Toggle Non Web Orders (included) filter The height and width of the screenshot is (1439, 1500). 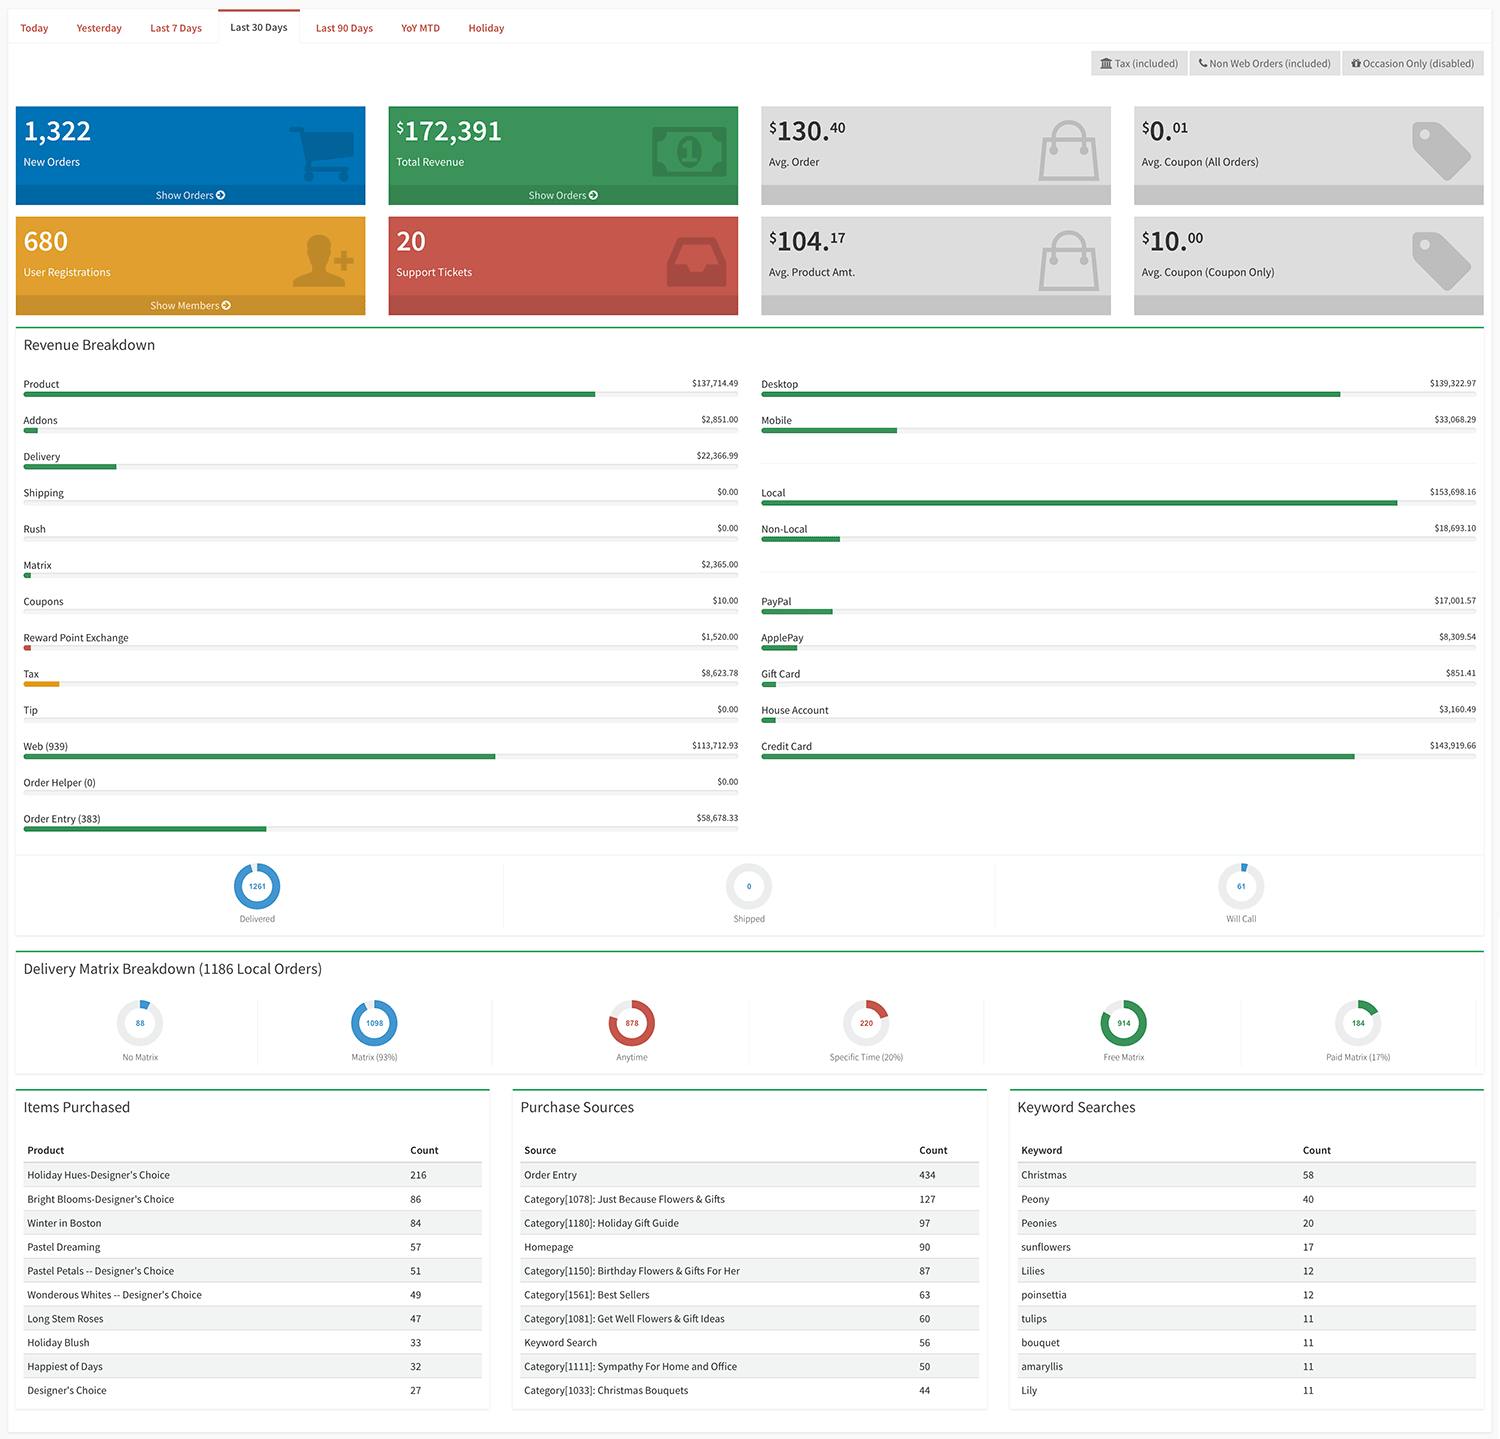click(1264, 63)
